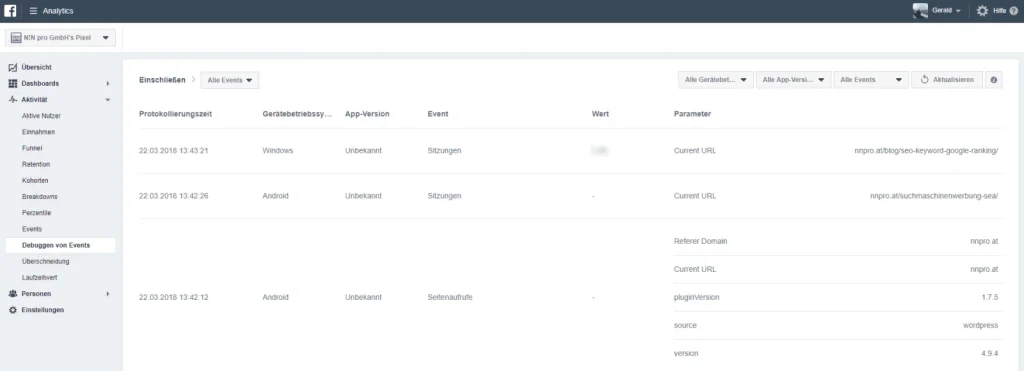Viewport: 1024px width, 371px height.
Task: Expand the Dashboards submenu arrow
Action: click(108, 84)
